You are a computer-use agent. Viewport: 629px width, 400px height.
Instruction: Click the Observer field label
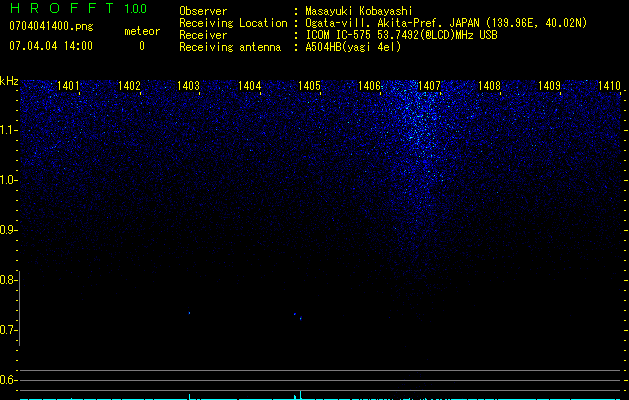[x=203, y=11]
